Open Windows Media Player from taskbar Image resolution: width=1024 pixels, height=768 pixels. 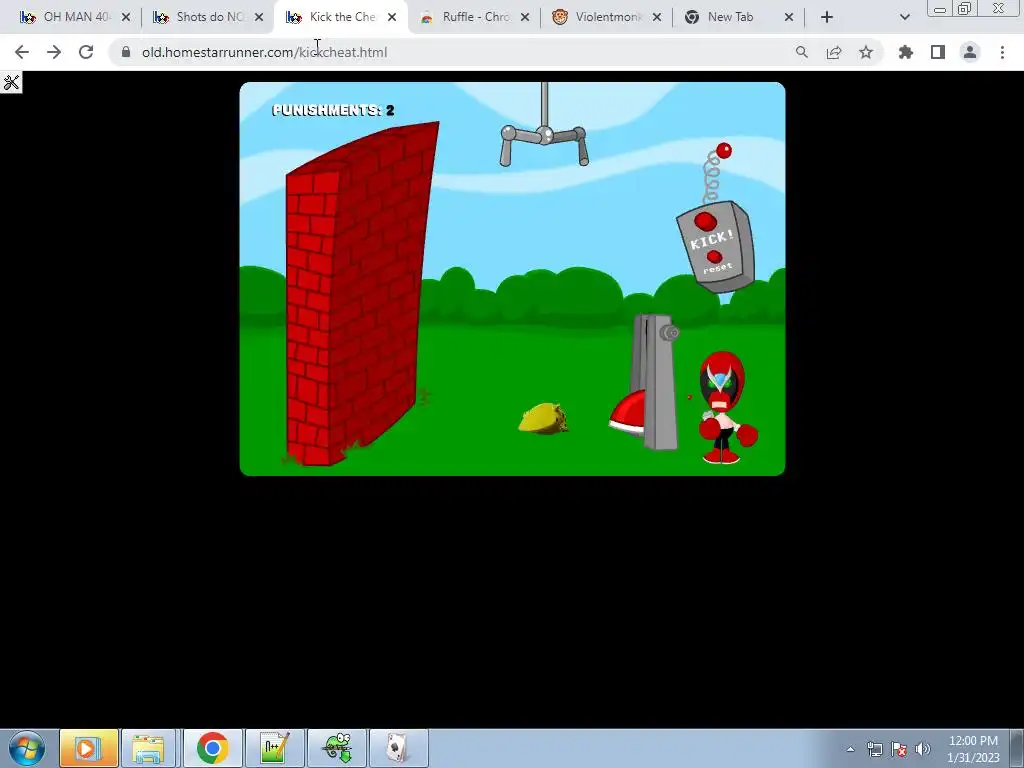(89, 748)
